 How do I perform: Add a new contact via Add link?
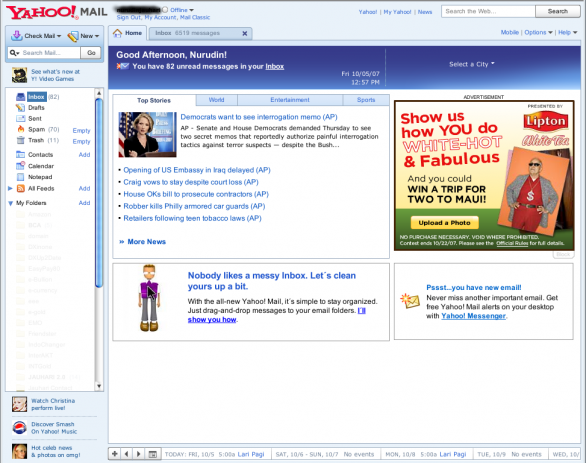84,154
